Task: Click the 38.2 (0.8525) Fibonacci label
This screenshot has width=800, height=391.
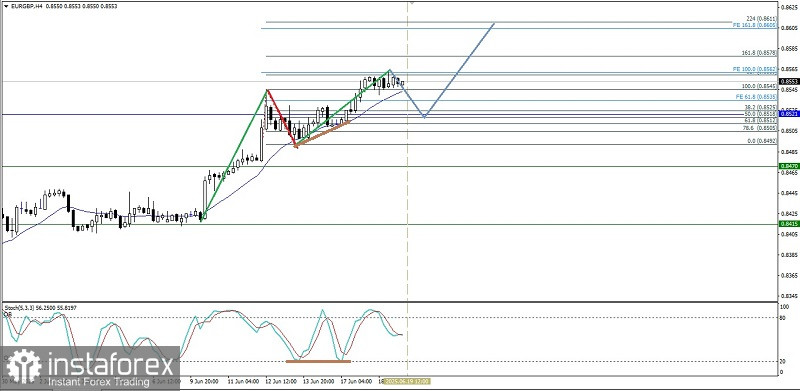Action: click(x=760, y=107)
